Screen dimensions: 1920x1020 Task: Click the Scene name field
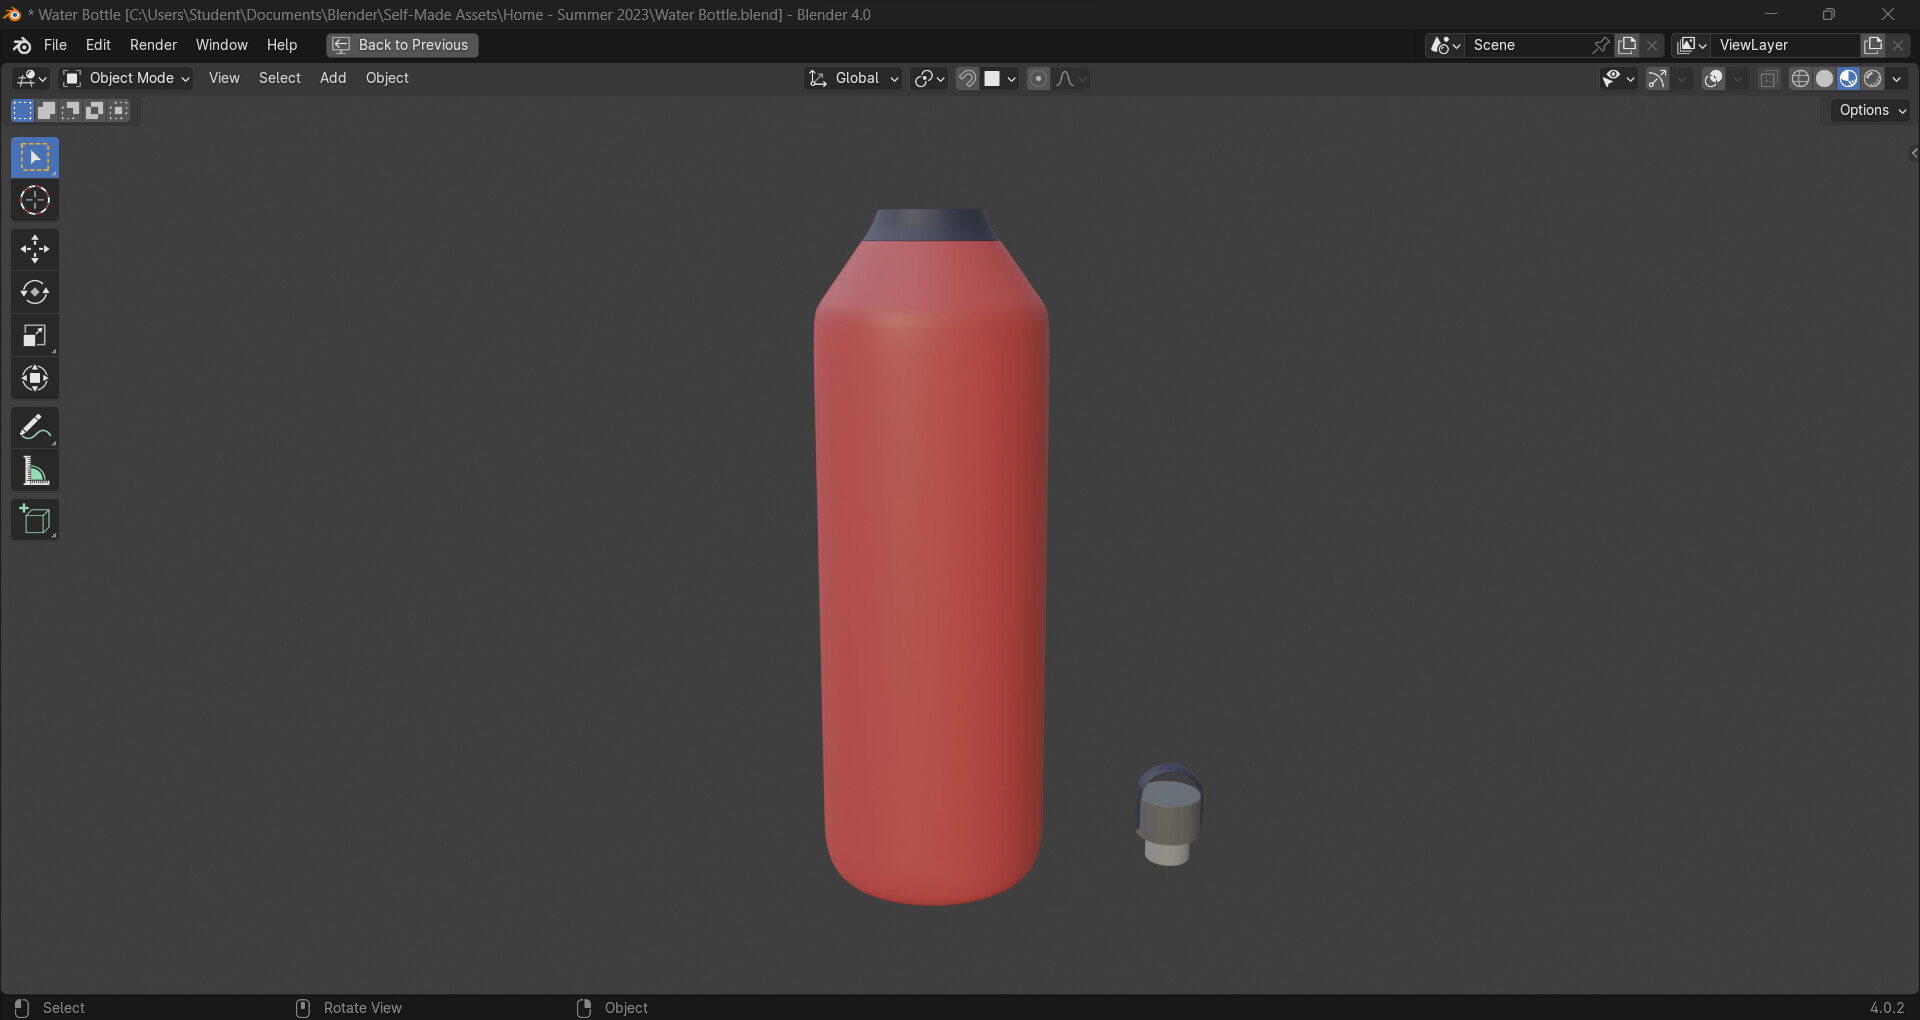click(1530, 45)
